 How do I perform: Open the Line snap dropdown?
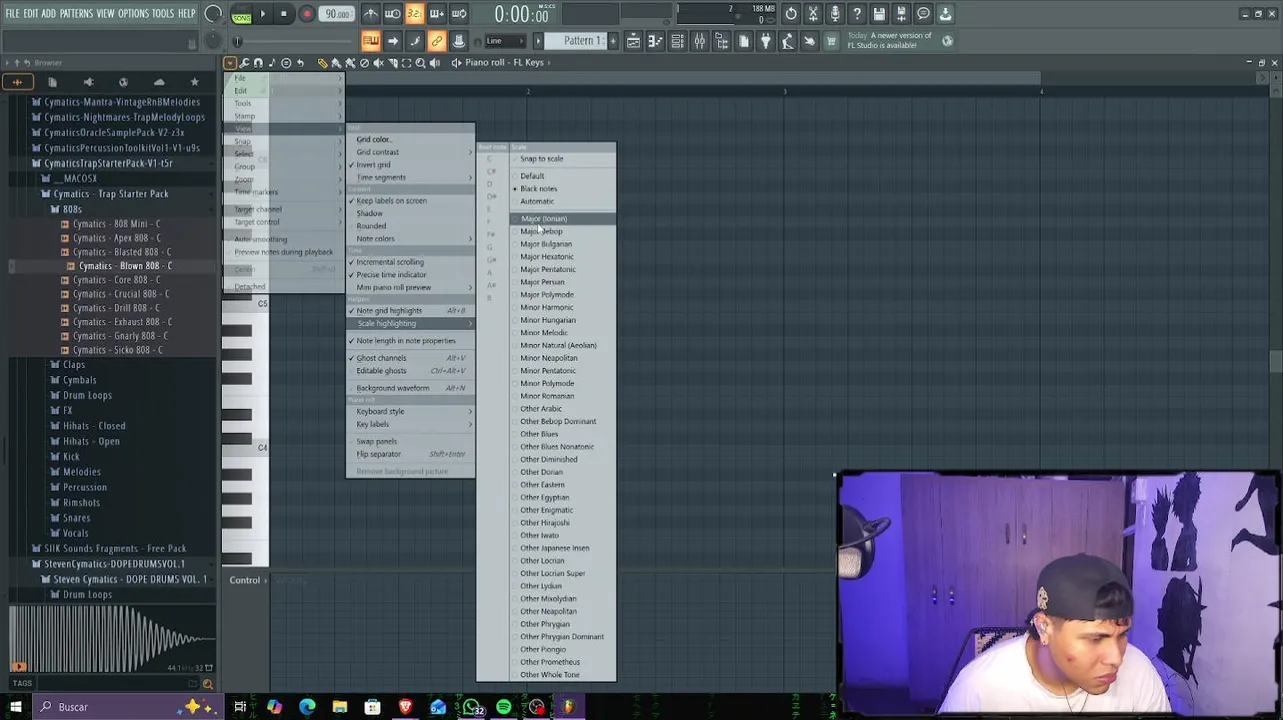click(505, 41)
